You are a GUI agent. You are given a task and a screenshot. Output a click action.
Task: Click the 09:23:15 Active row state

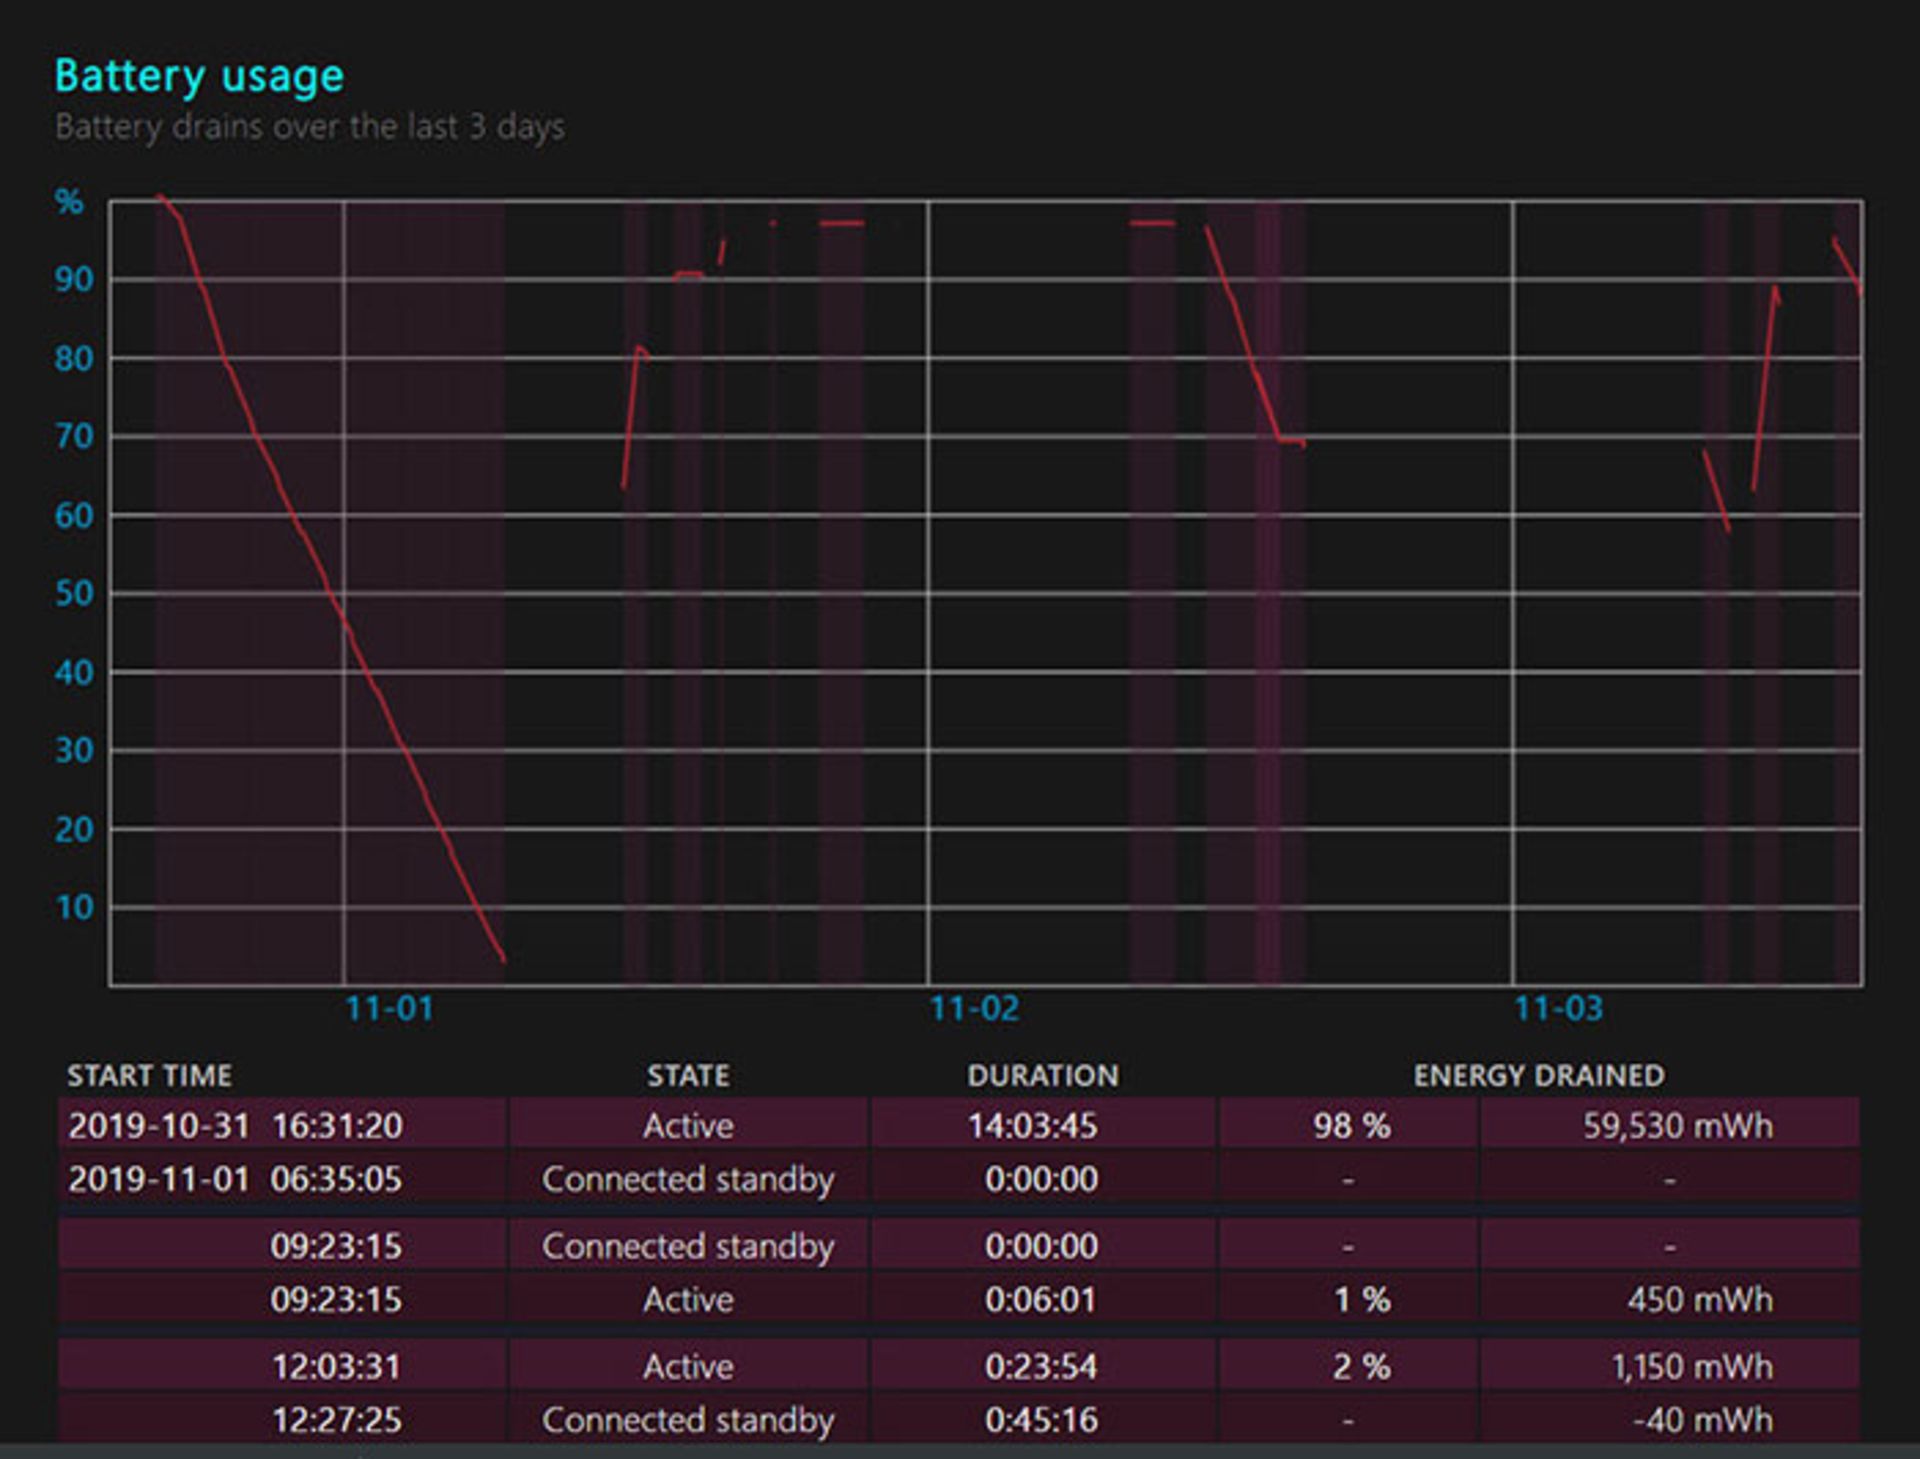click(x=687, y=1299)
